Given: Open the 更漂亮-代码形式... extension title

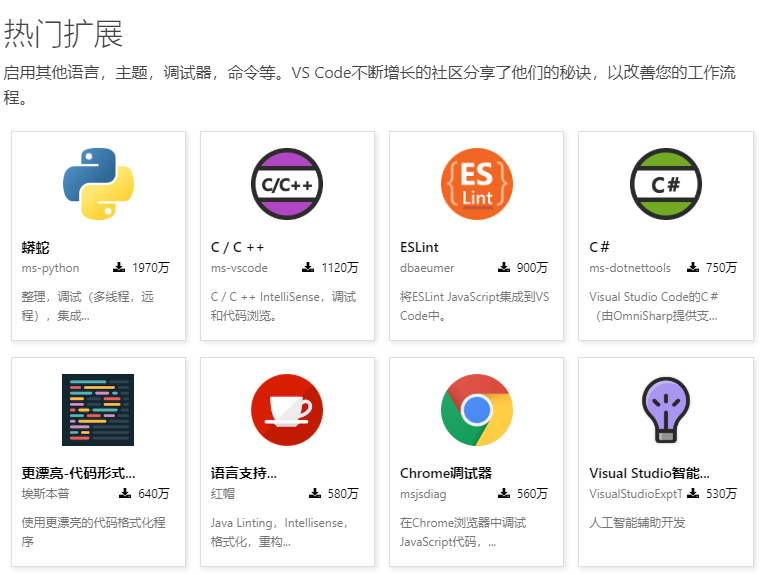Looking at the screenshot, I should click(78, 473).
